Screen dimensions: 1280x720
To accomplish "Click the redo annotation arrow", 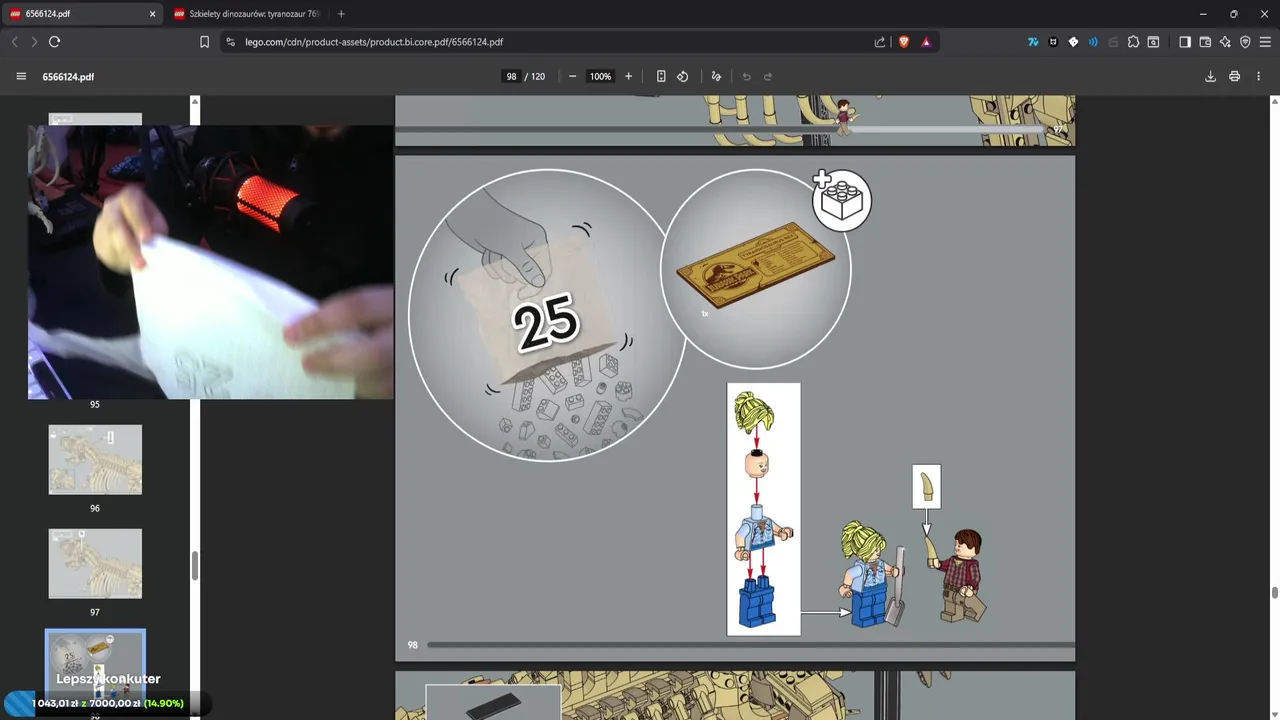I will pyautogui.click(x=768, y=76).
